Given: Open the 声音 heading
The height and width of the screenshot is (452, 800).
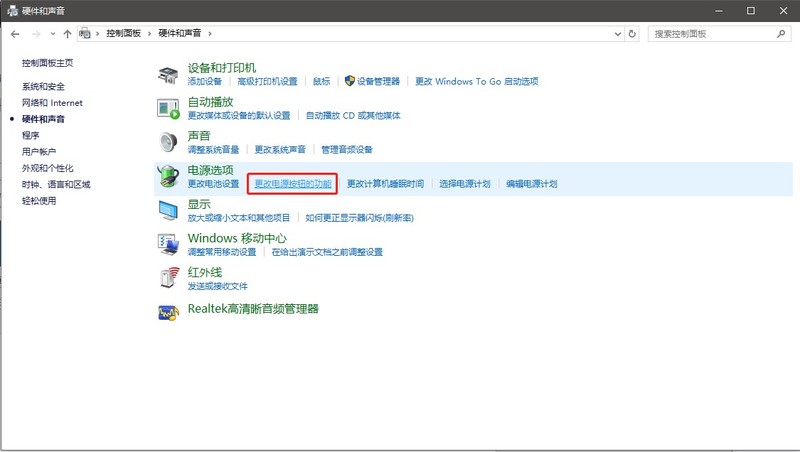Looking at the screenshot, I should [x=199, y=136].
